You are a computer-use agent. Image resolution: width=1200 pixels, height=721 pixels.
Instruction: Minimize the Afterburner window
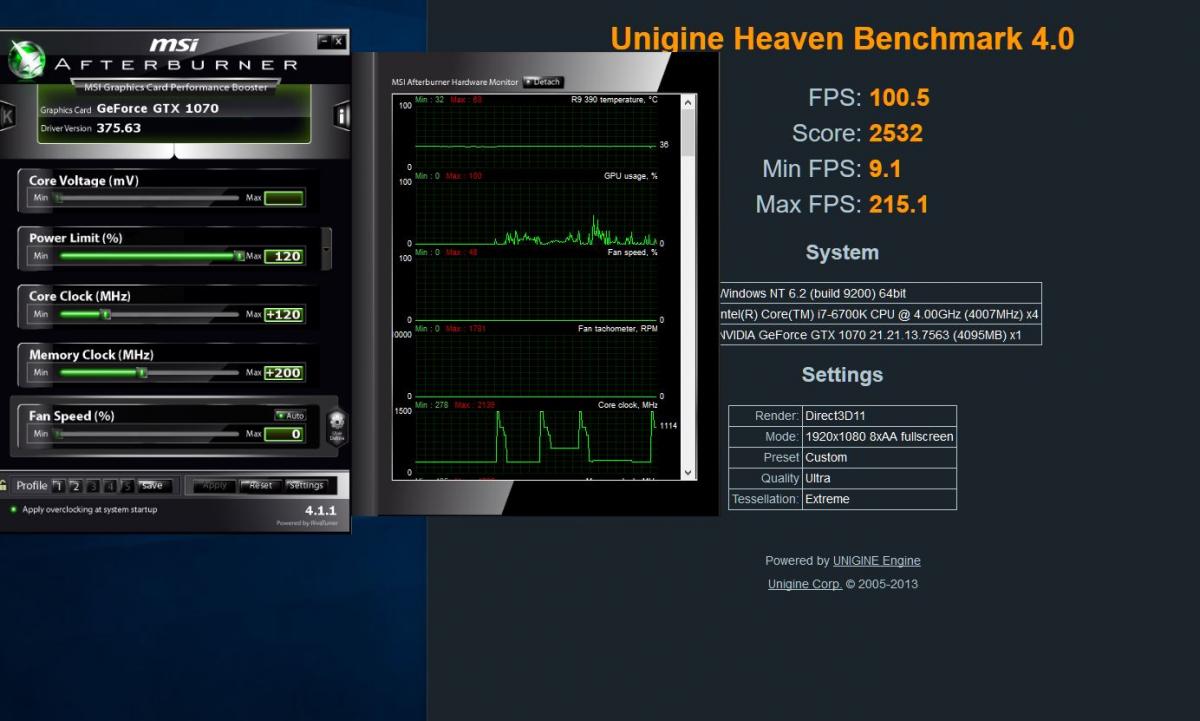323,41
